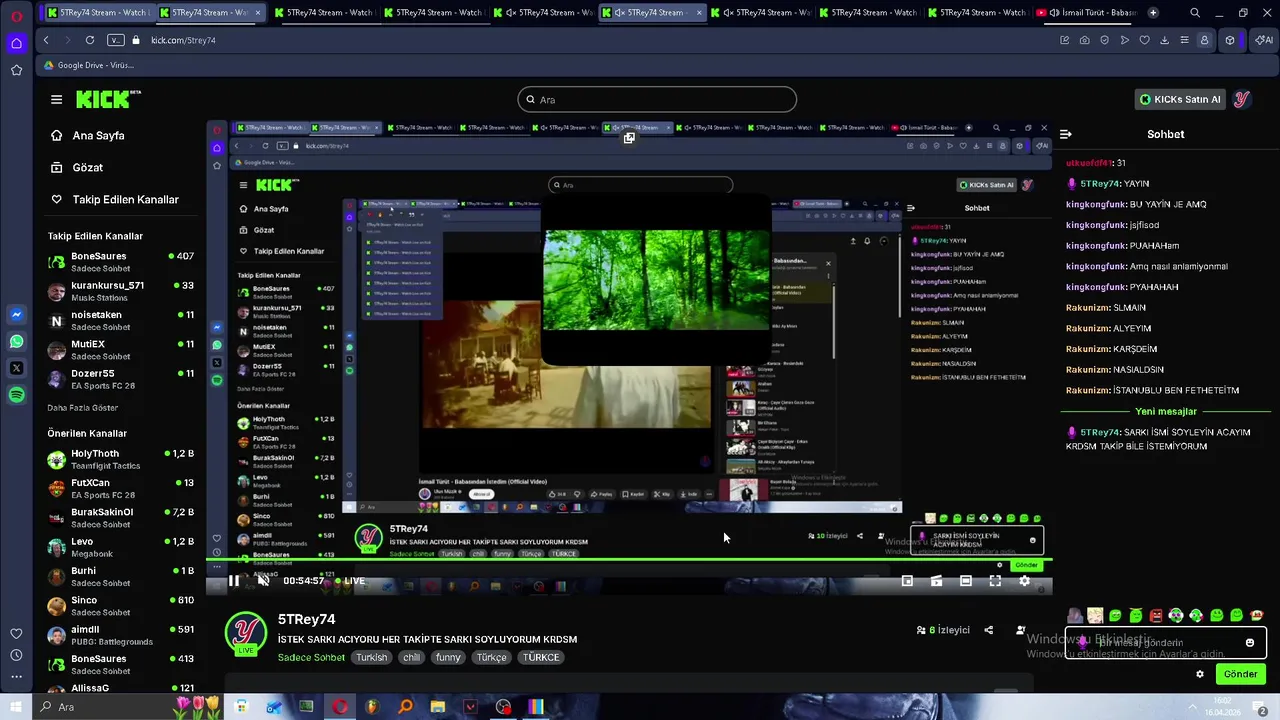Toggle theater mode in the player
Screen dimensions: 1280x720
[x=965, y=581]
